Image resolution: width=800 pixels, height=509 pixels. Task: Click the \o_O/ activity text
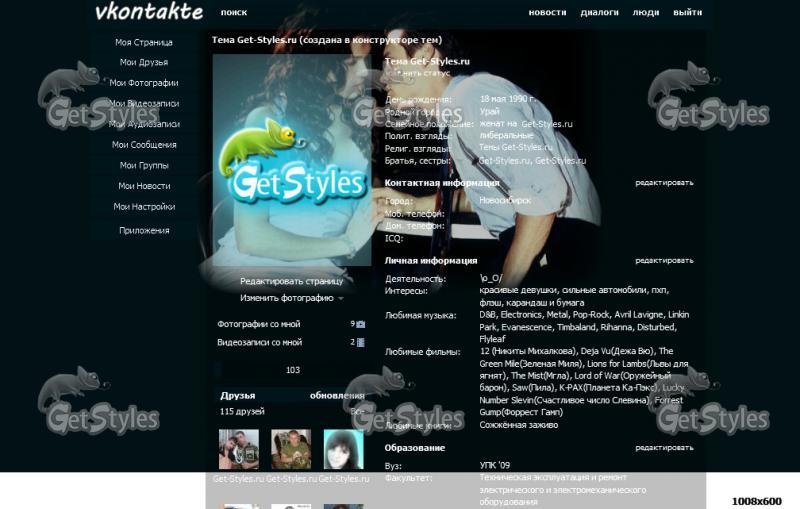[491, 278]
